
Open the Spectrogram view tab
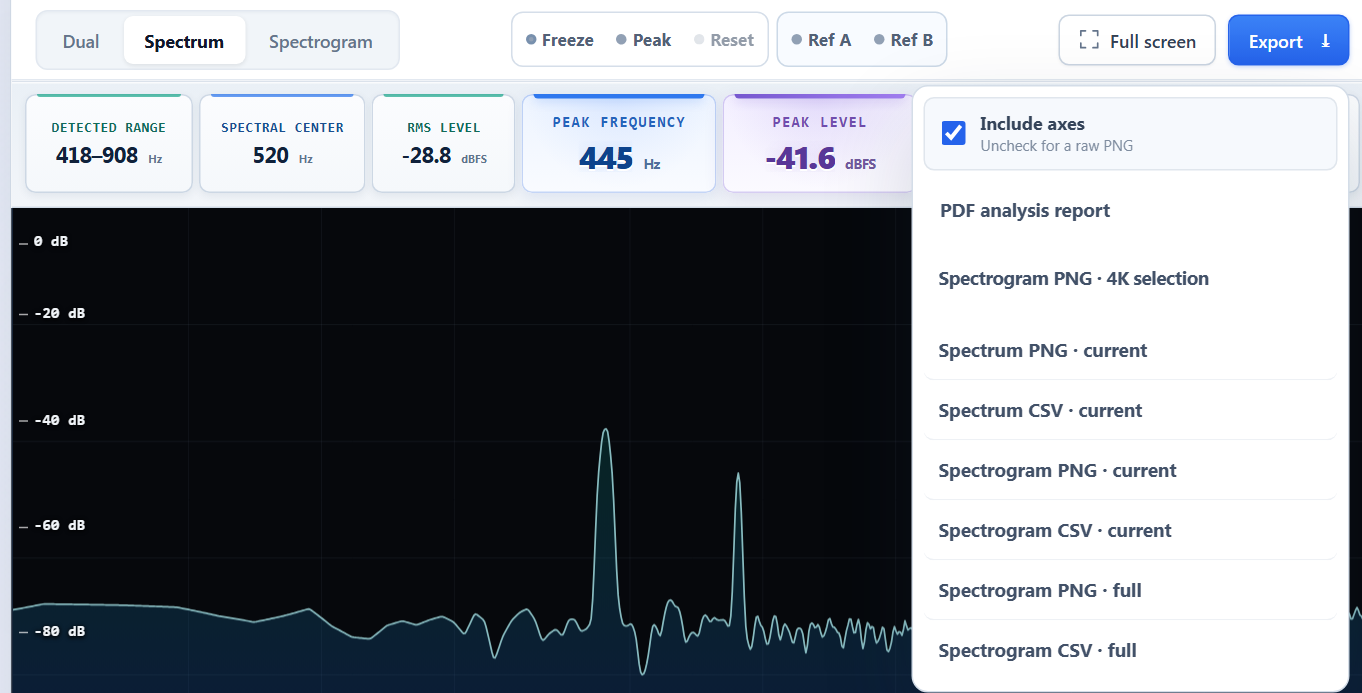point(321,41)
